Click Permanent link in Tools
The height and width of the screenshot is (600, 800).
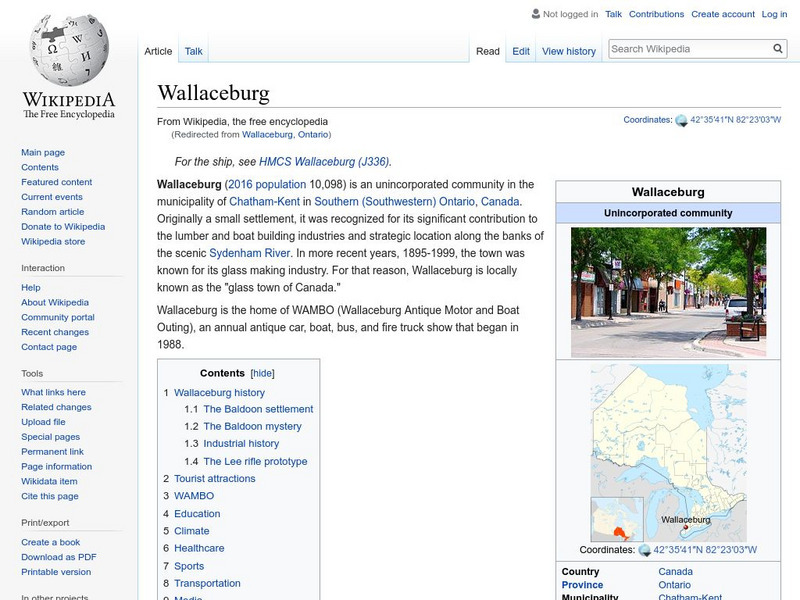[x=52, y=451]
